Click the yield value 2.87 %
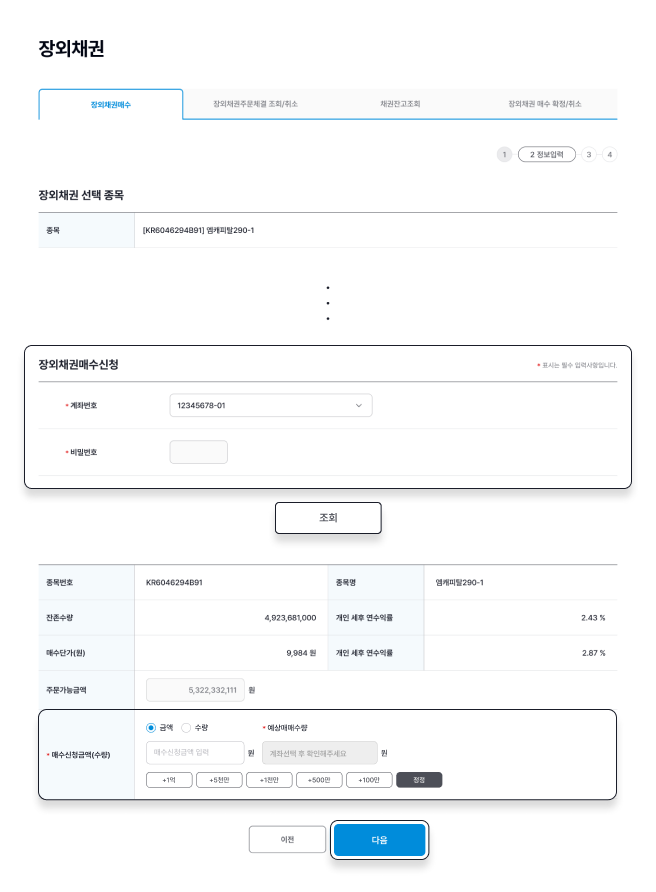The height and width of the screenshot is (892, 656). tap(593, 653)
